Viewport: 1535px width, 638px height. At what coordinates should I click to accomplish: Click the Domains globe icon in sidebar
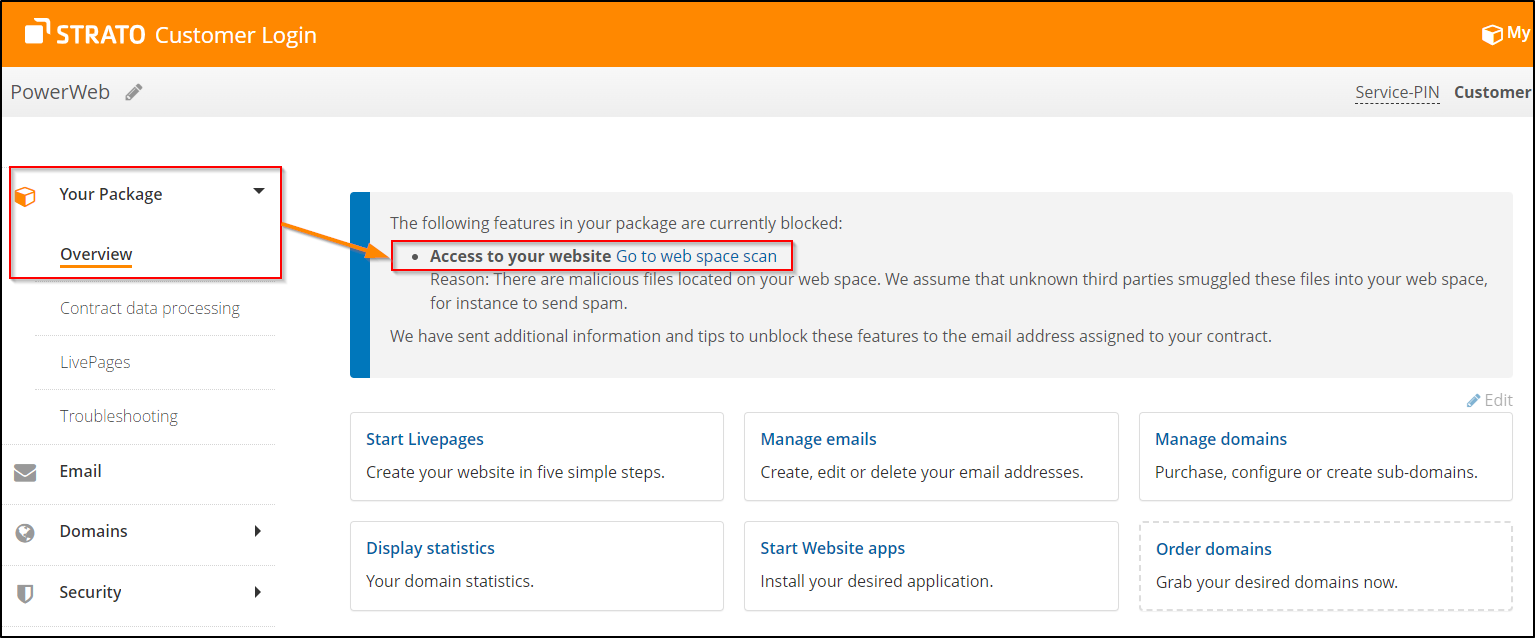tap(26, 533)
